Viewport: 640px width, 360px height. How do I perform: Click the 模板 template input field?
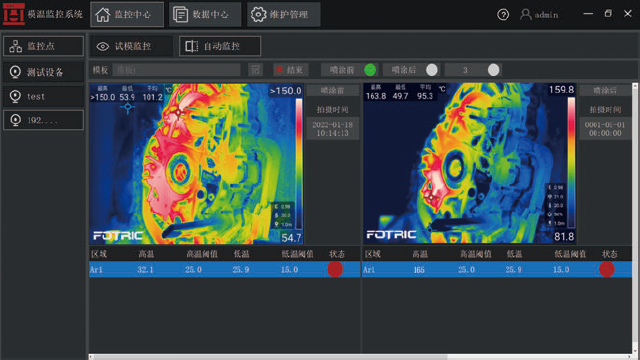click(x=176, y=70)
